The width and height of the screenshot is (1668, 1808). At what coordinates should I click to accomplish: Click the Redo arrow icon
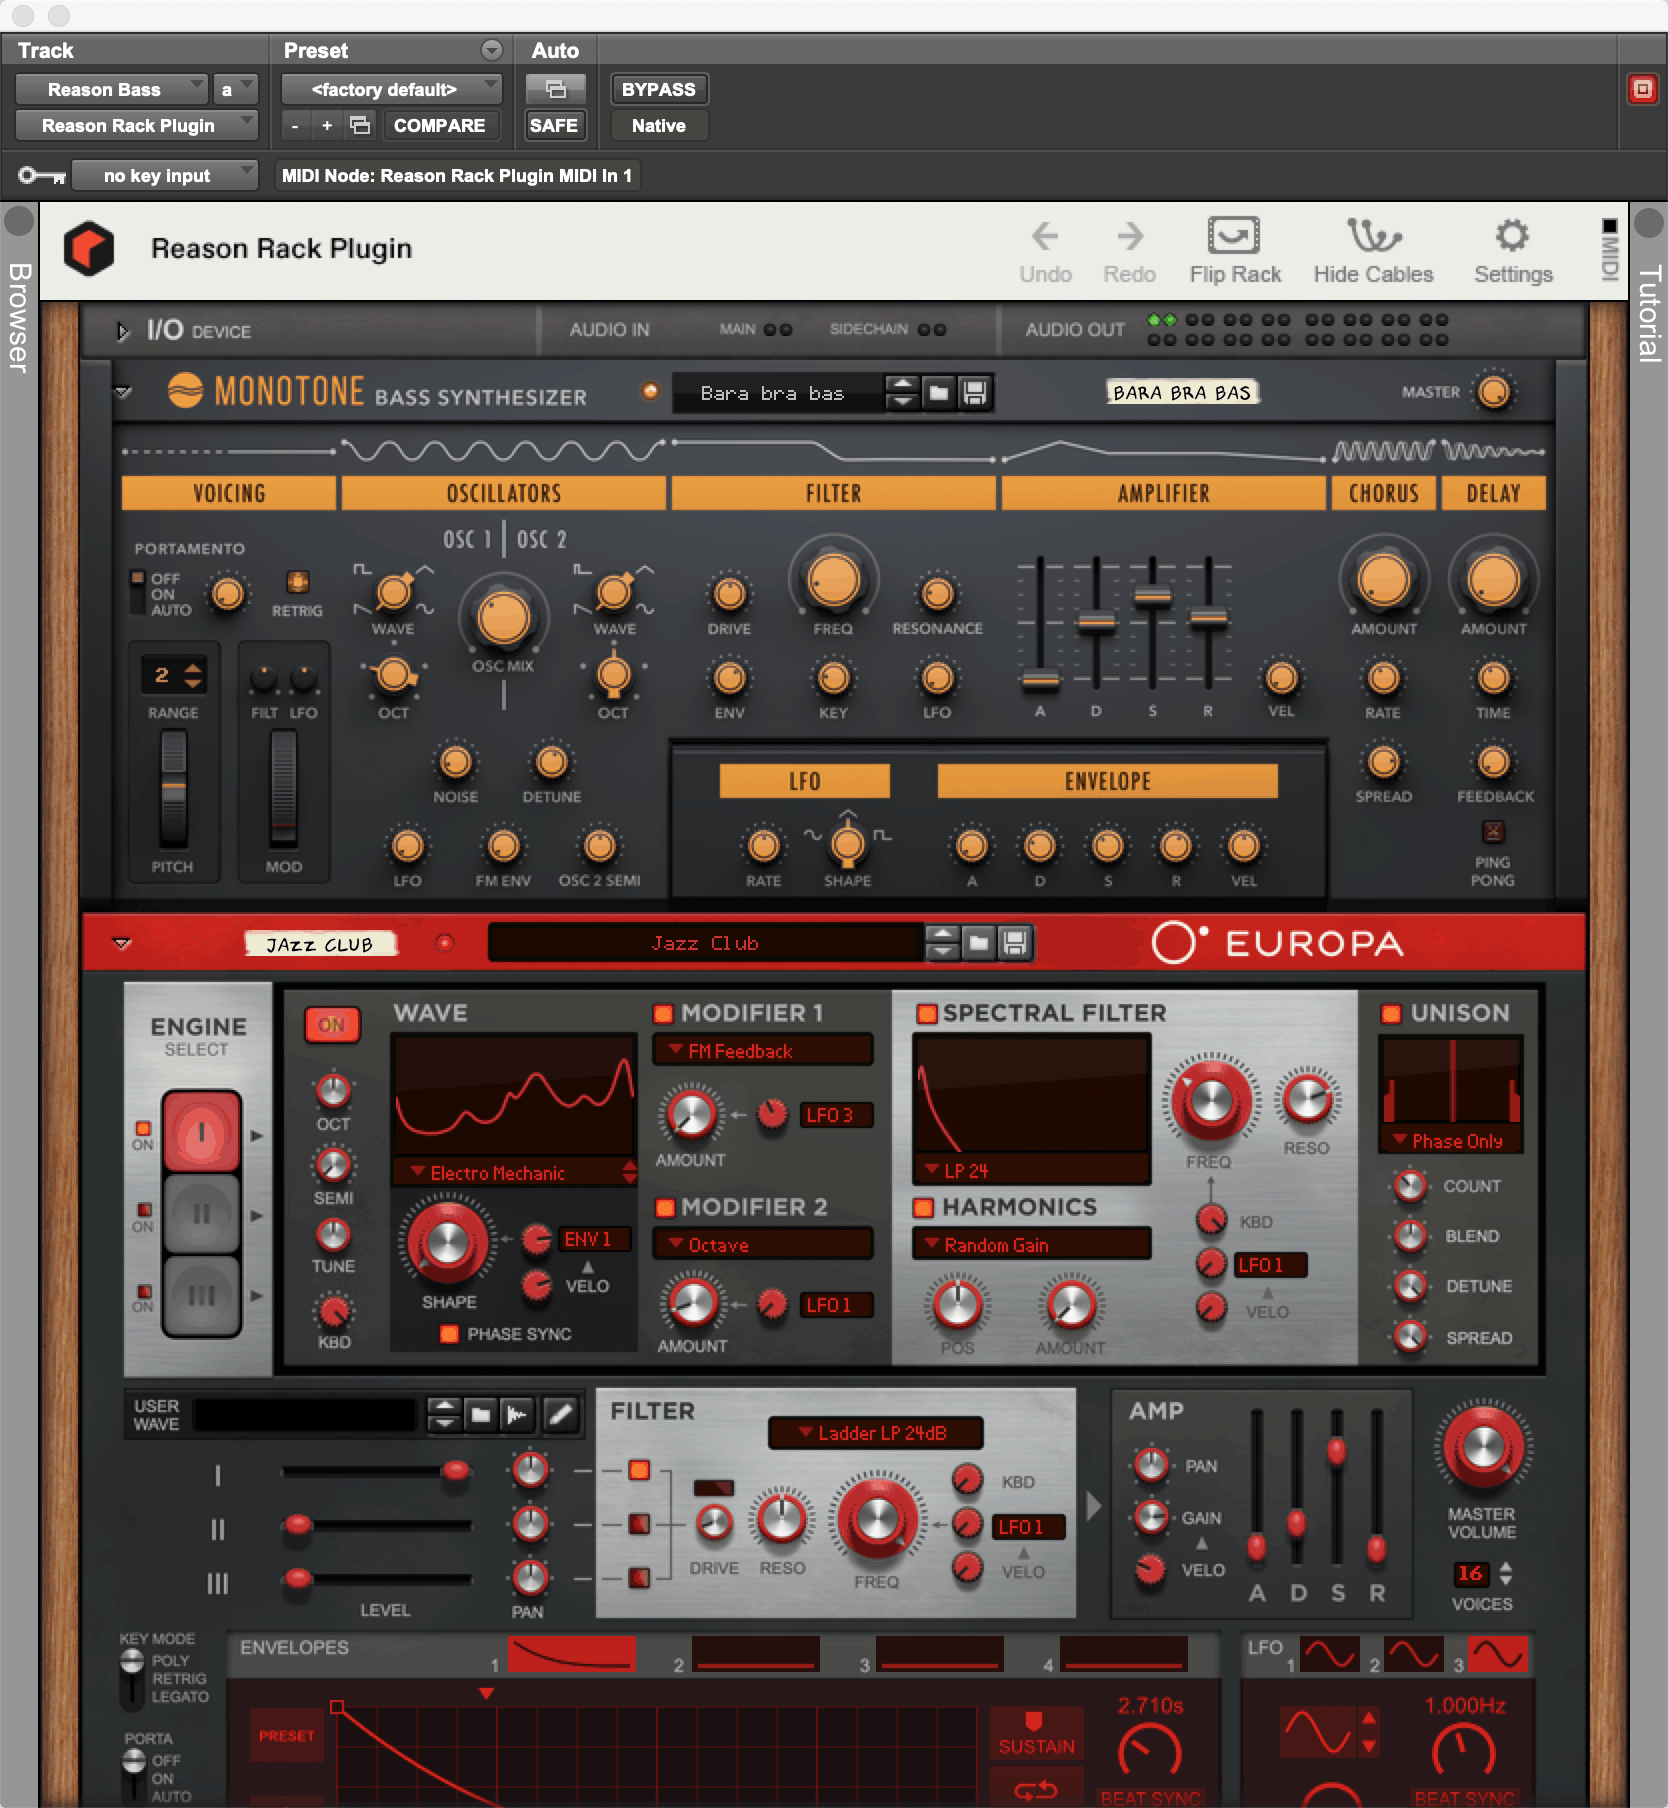(1130, 236)
